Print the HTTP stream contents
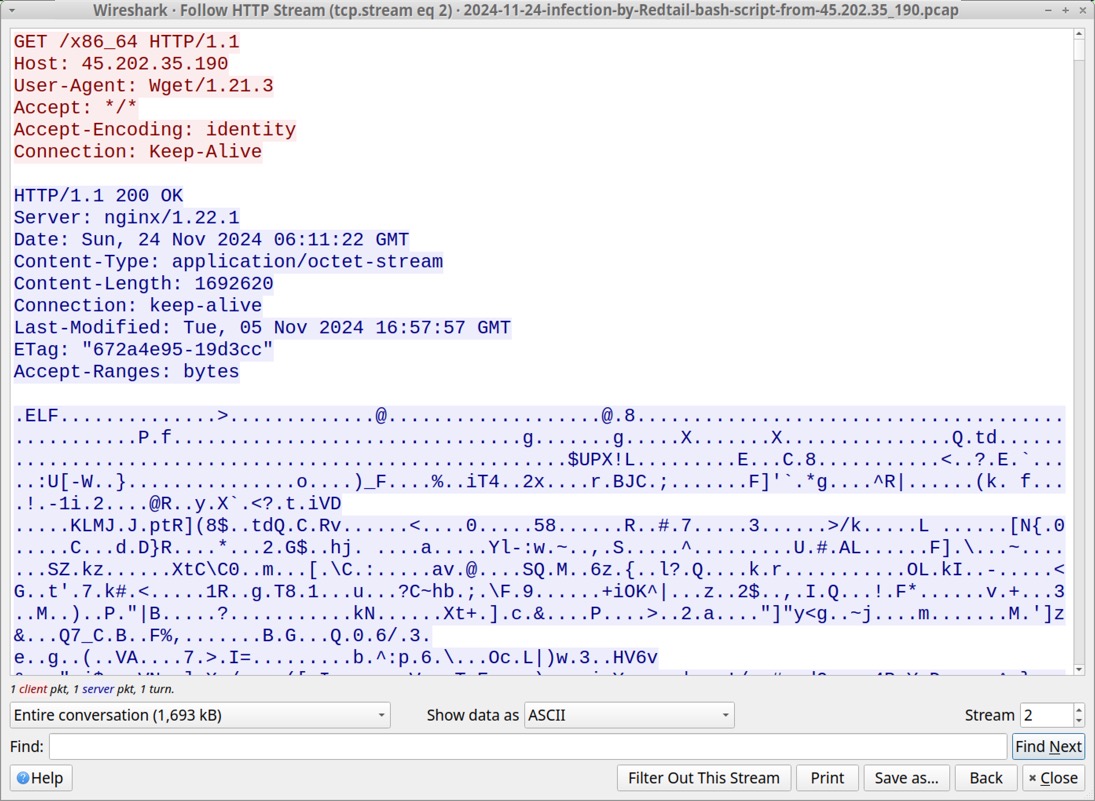 [x=827, y=778]
